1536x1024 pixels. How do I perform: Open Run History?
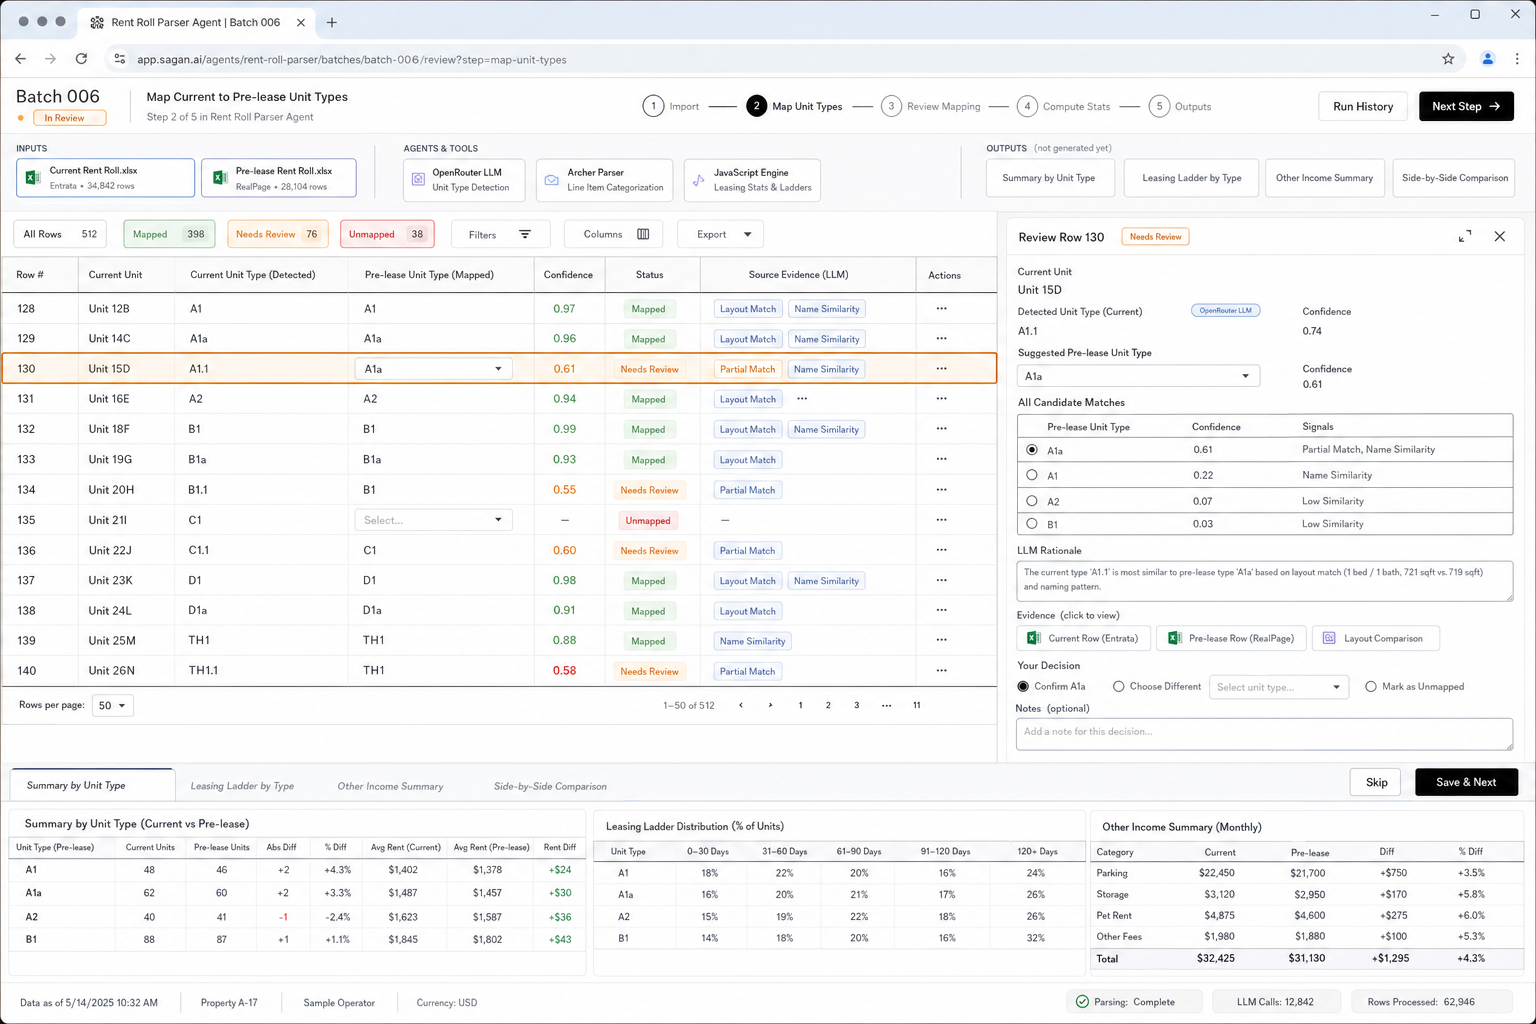click(x=1363, y=106)
